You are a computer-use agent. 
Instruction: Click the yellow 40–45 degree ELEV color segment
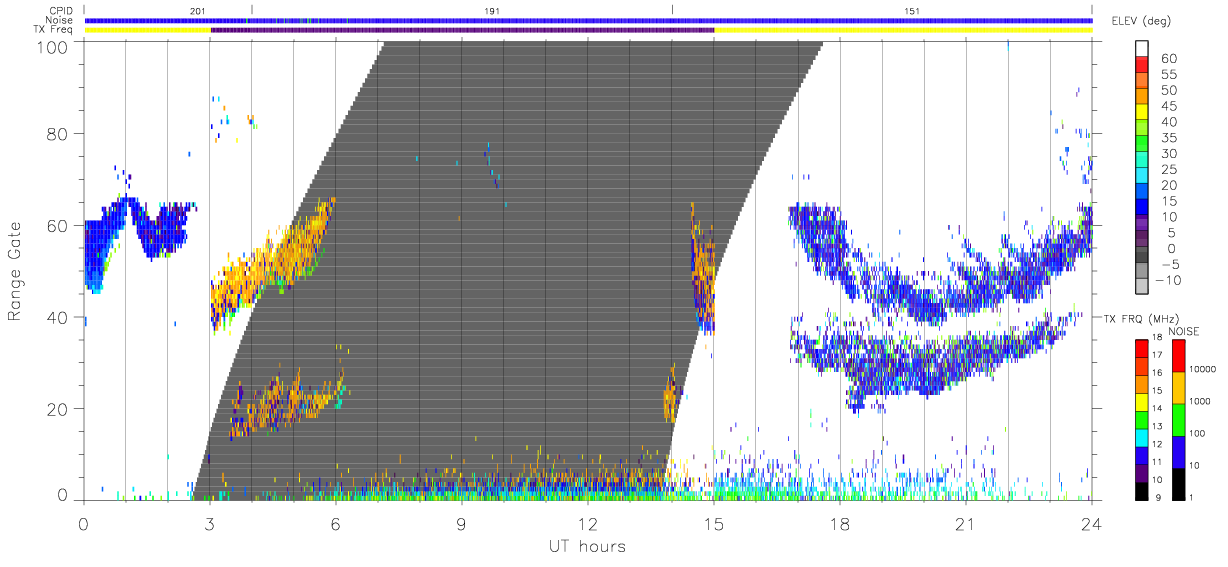pos(1142,113)
